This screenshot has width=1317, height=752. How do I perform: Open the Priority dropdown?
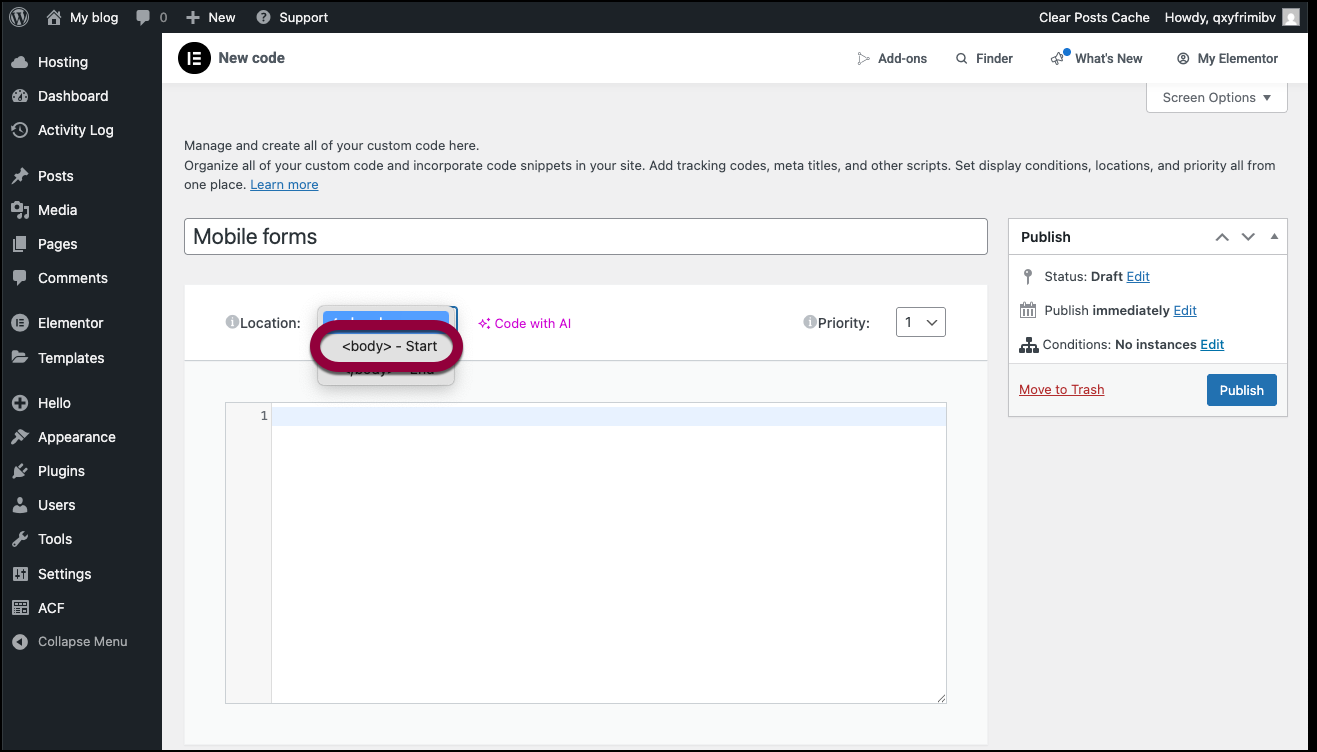(x=920, y=322)
